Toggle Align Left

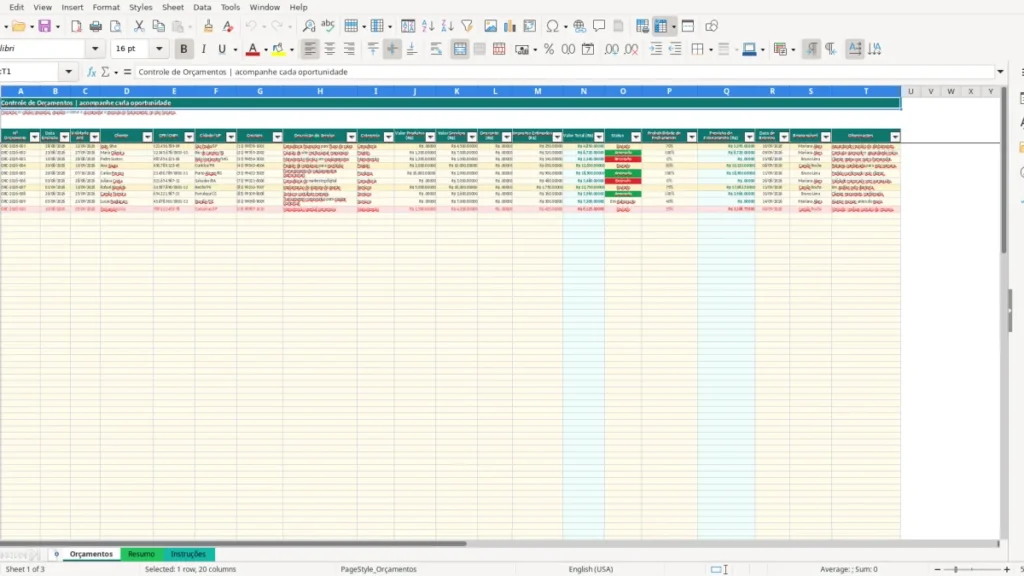coord(310,49)
